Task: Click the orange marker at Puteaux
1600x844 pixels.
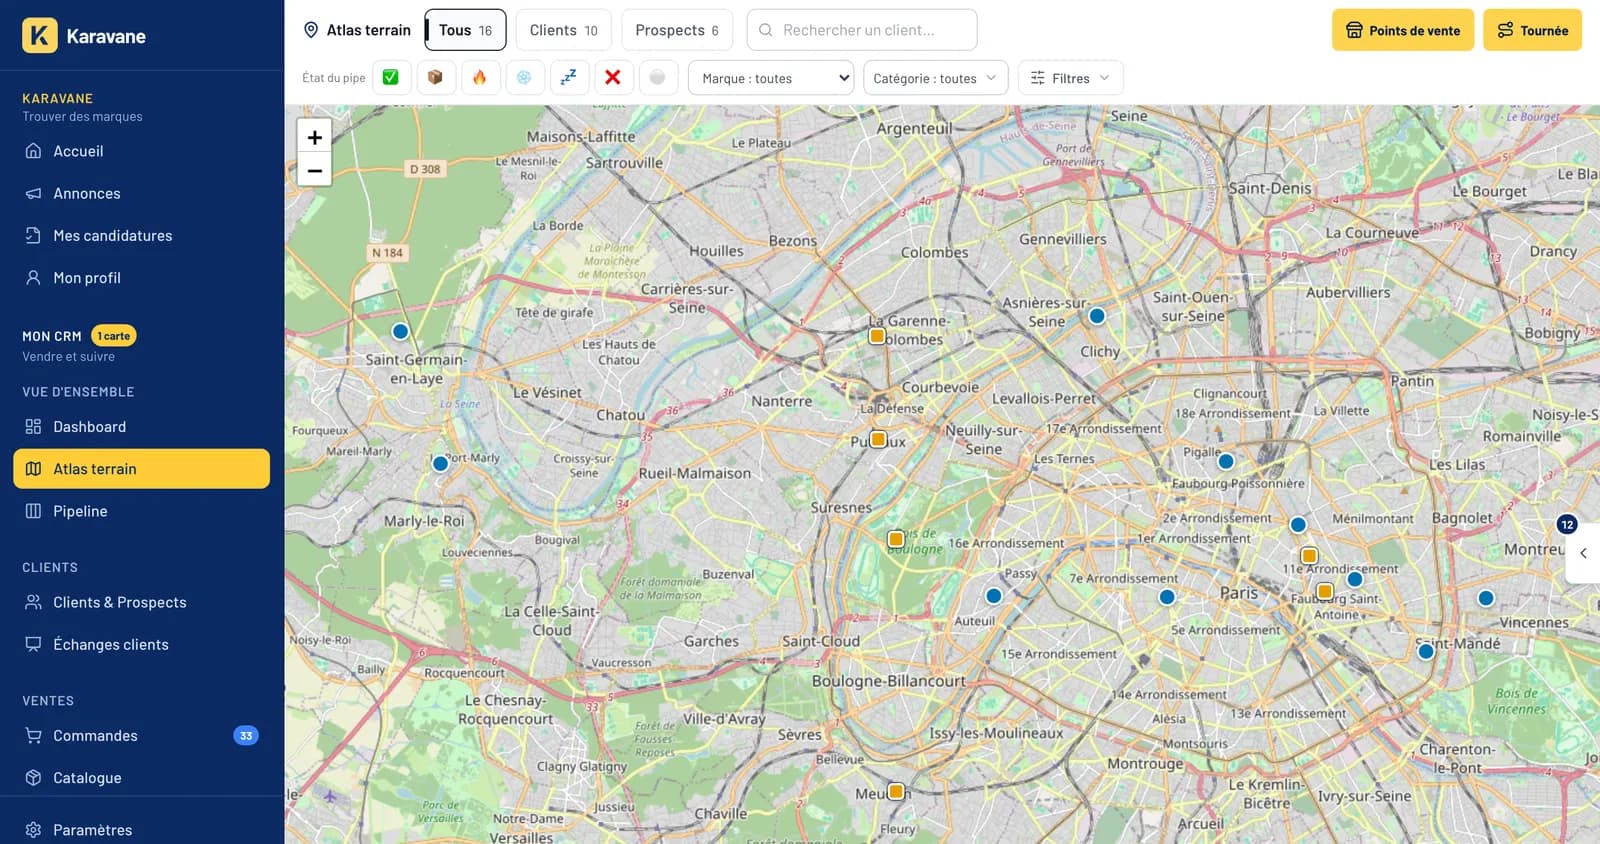Action: point(878,439)
